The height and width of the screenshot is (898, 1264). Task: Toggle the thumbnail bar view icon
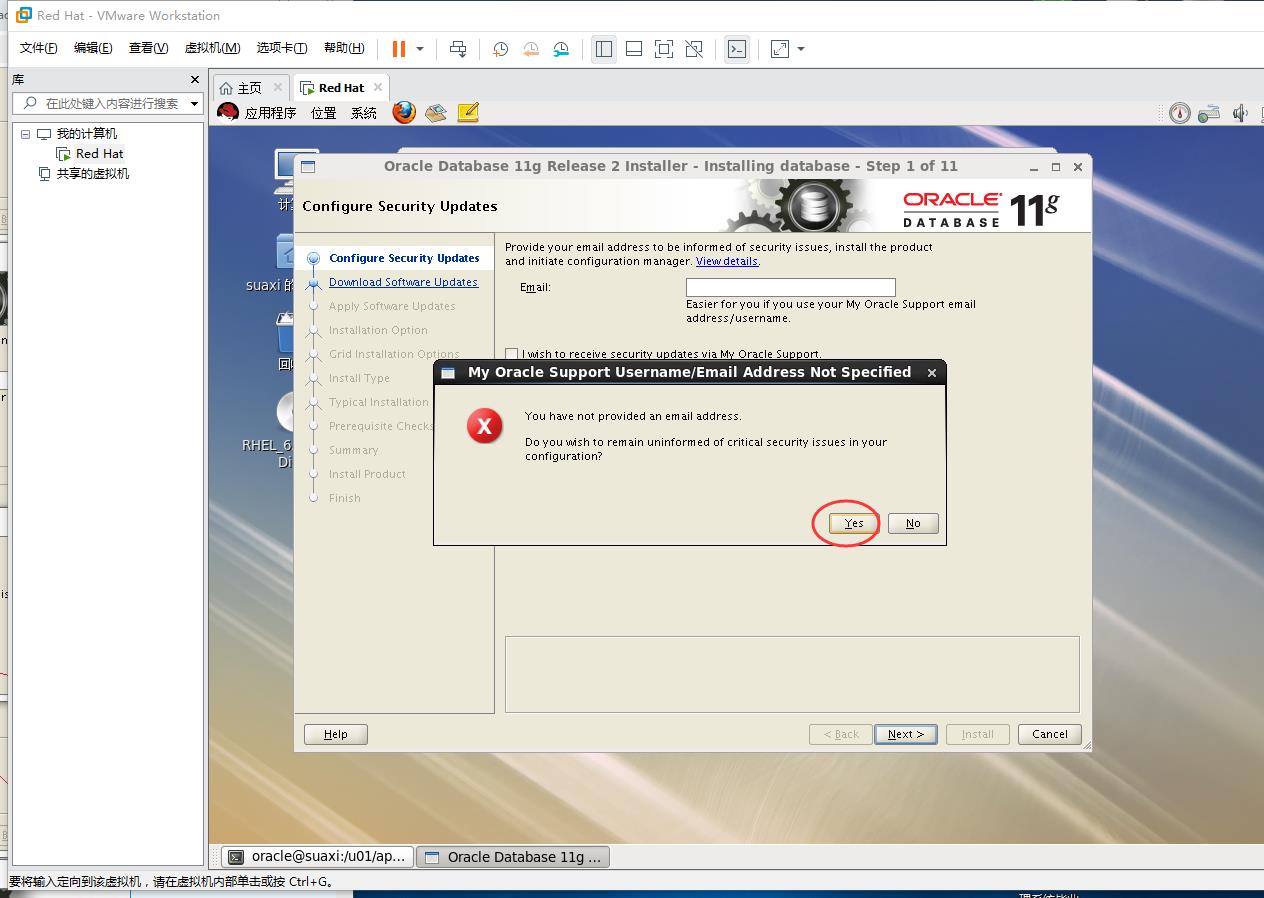point(634,49)
